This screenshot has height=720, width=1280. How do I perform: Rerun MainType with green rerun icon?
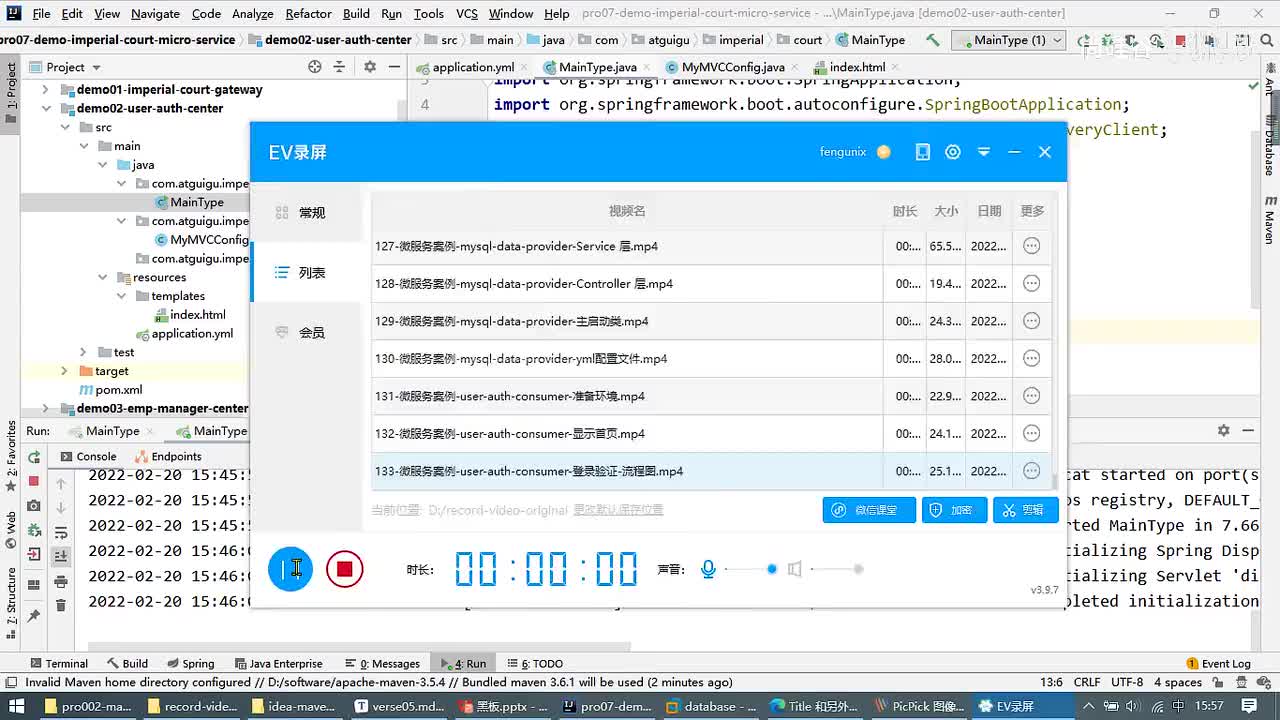pos(34,457)
